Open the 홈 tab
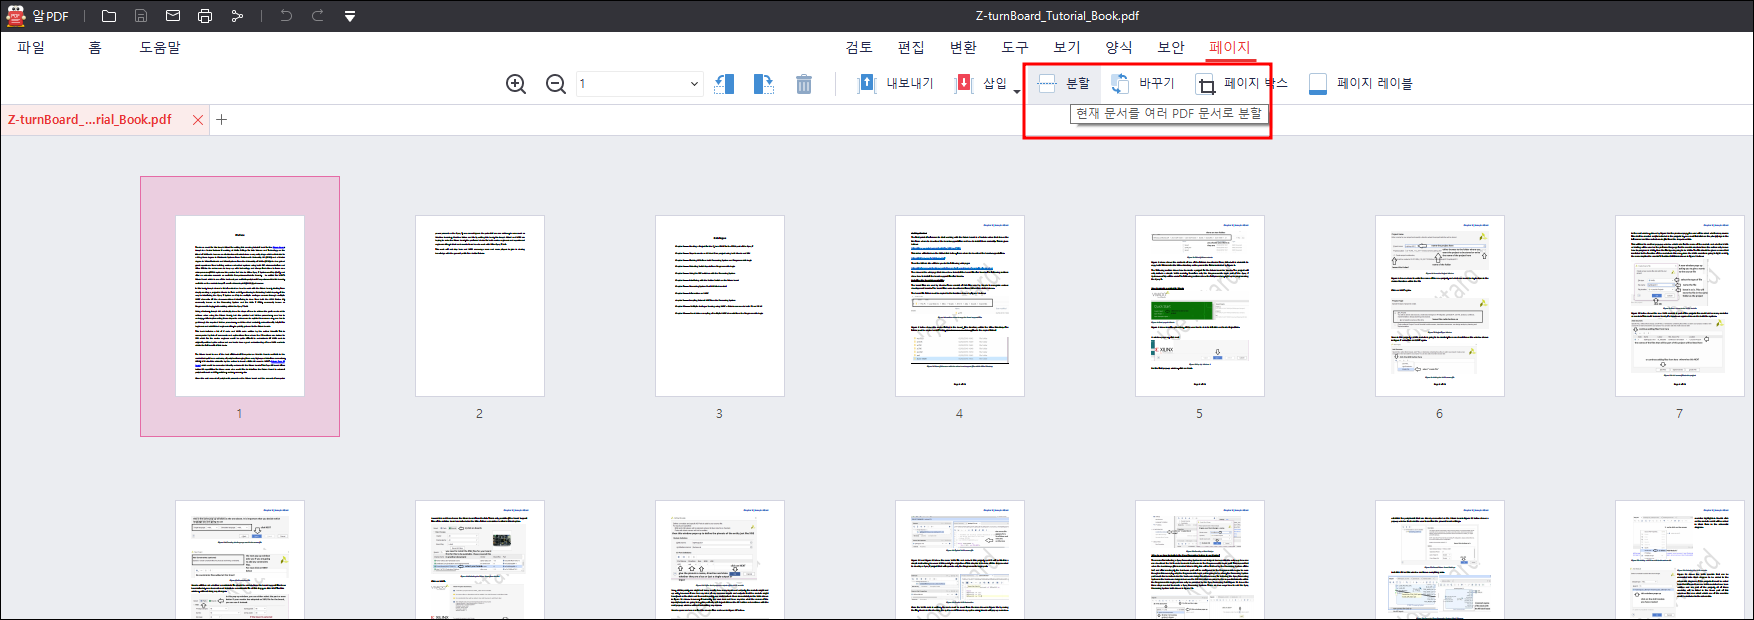1754x620 pixels. click(x=95, y=47)
